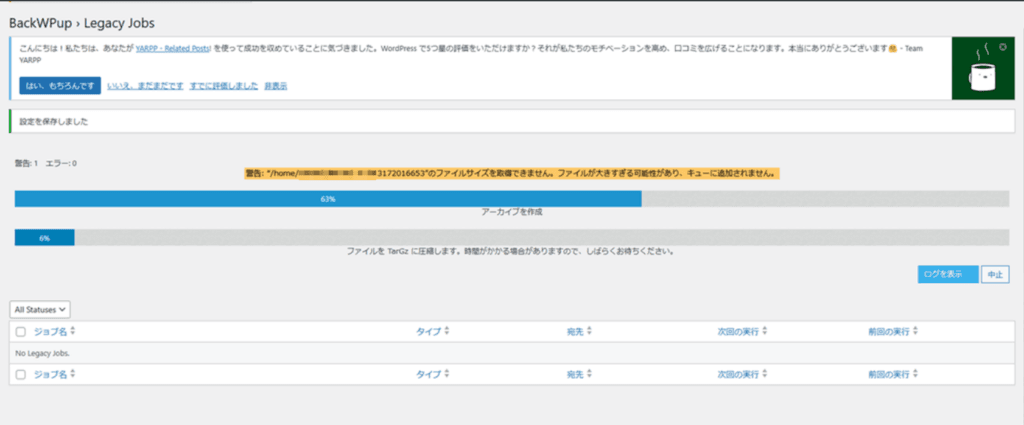1024x425 pixels.
Task: Dismiss the YARPP notice with close icon
Action: click(x=1002, y=47)
